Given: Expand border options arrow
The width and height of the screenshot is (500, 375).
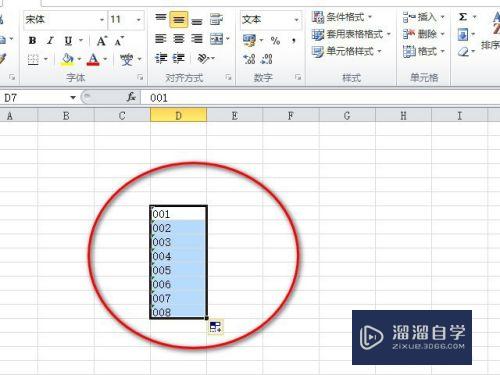Looking at the screenshot, I should click(x=46, y=60).
